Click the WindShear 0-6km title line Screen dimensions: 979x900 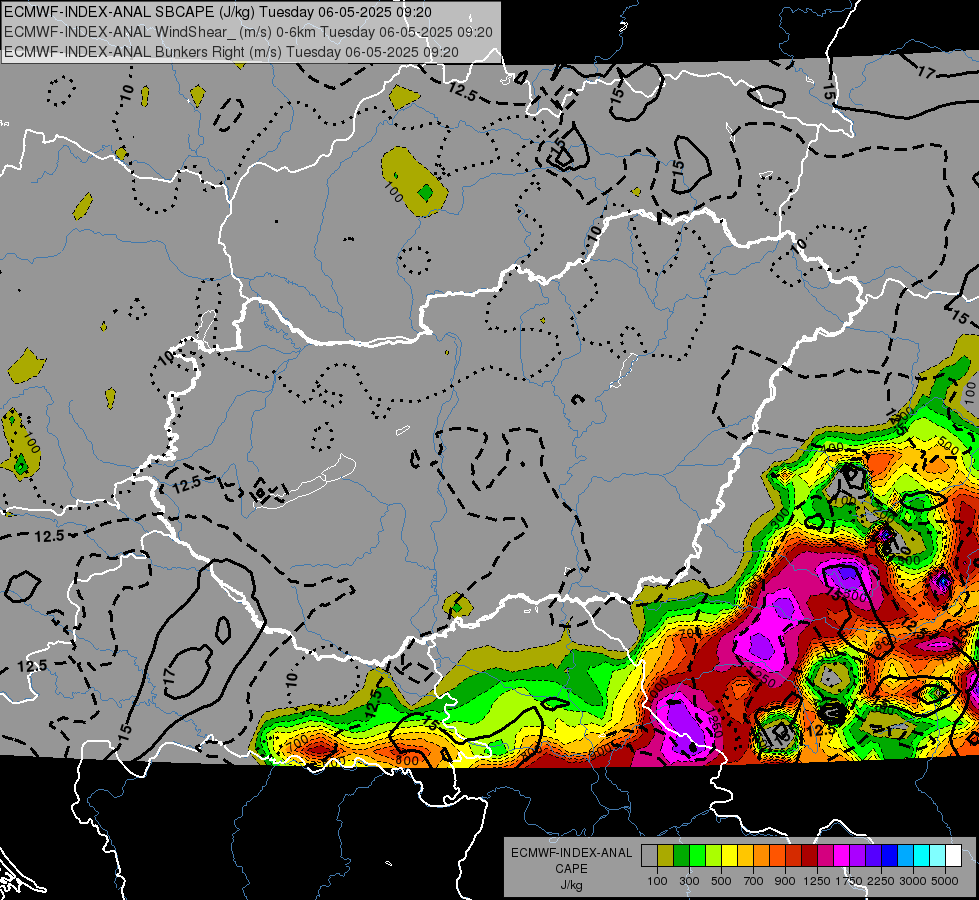(248, 32)
